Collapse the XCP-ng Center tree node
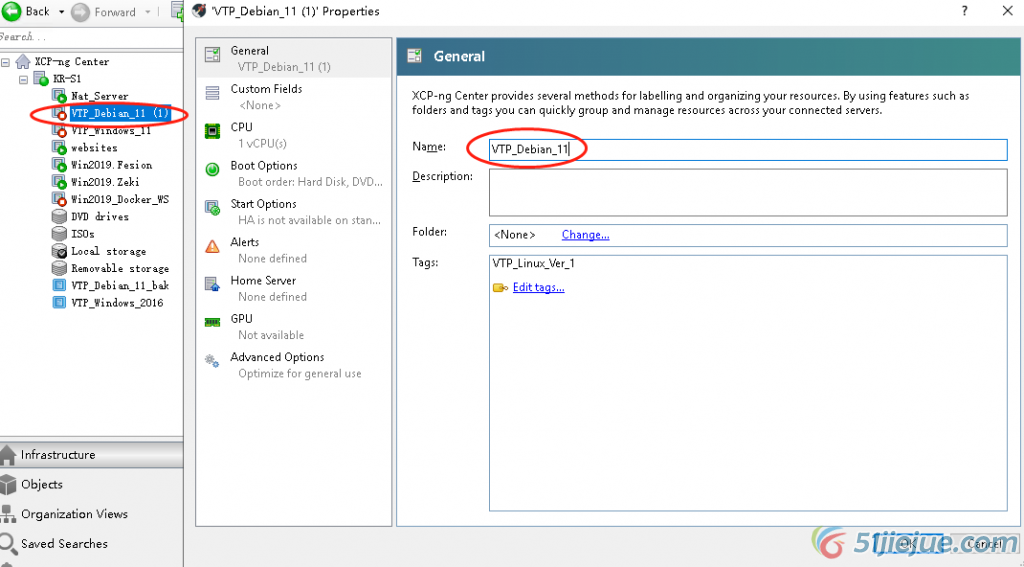This screenshot has width=1024, height=567. pos(7,62)
